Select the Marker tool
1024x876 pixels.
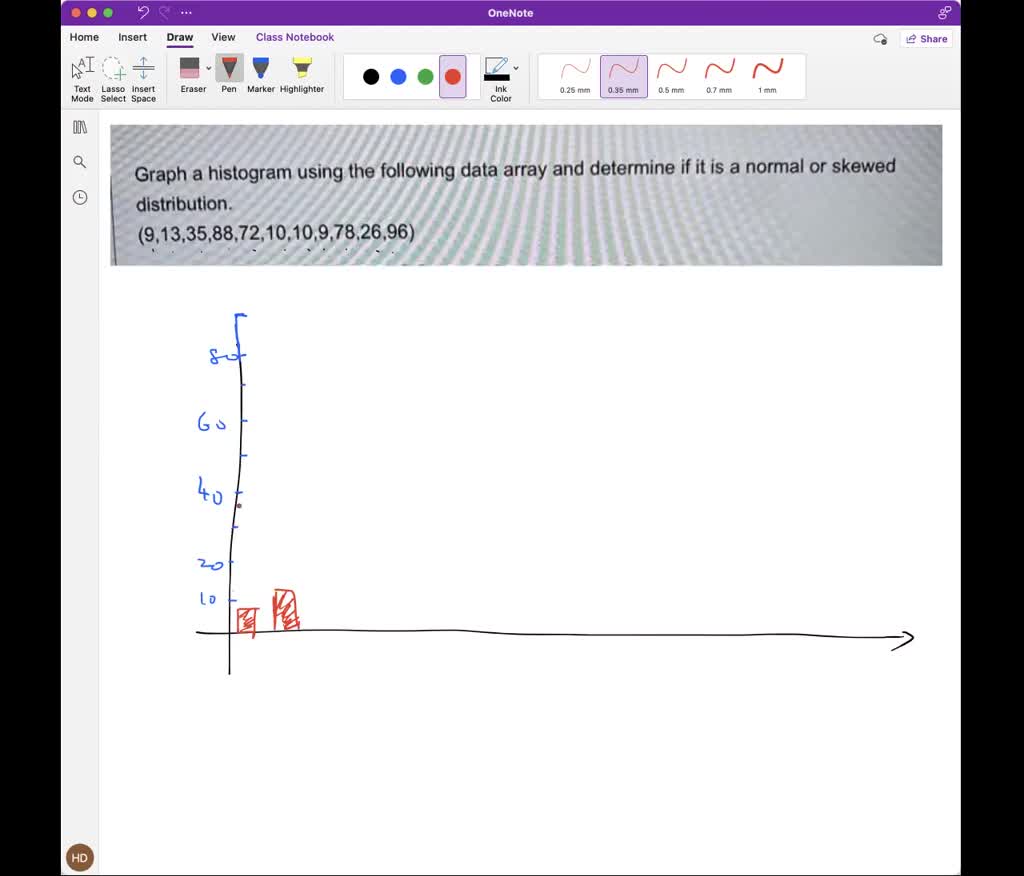pos(261,75)
